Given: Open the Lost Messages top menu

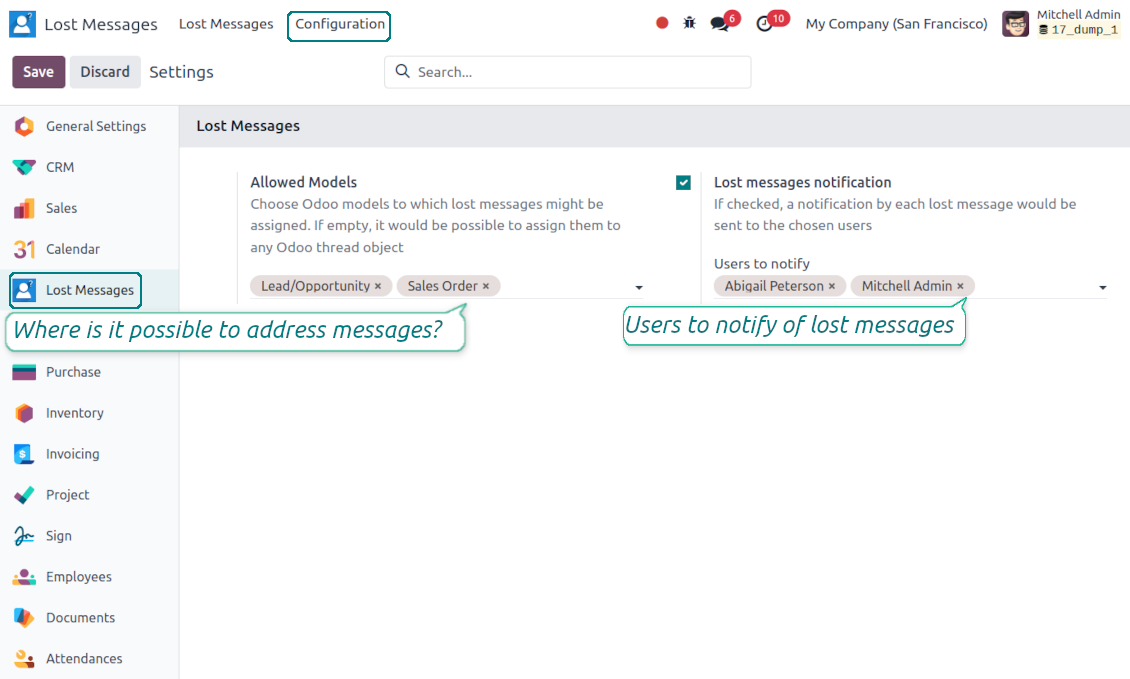Looking at the screenshot, I should 226,24.
